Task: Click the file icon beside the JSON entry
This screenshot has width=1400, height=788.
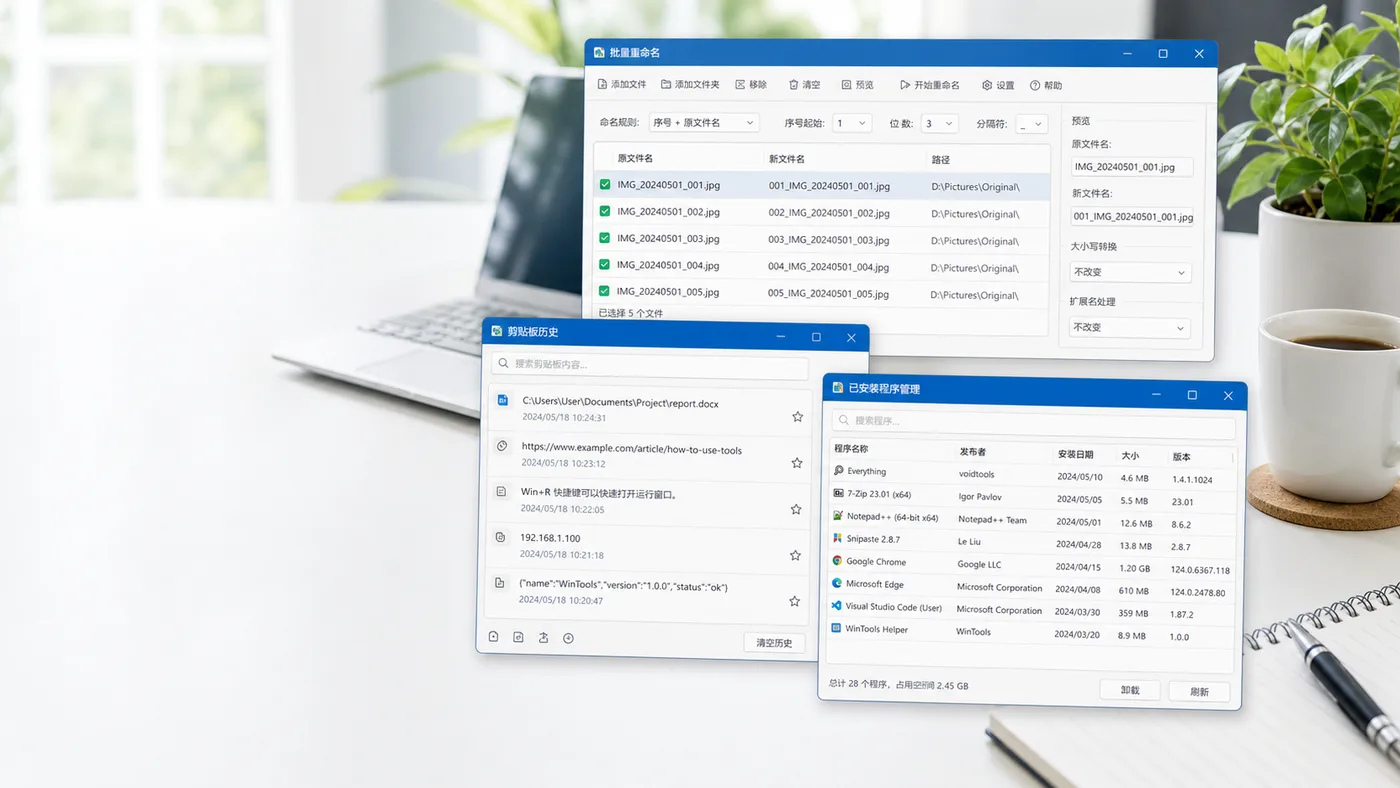Action: click(500, 582)
